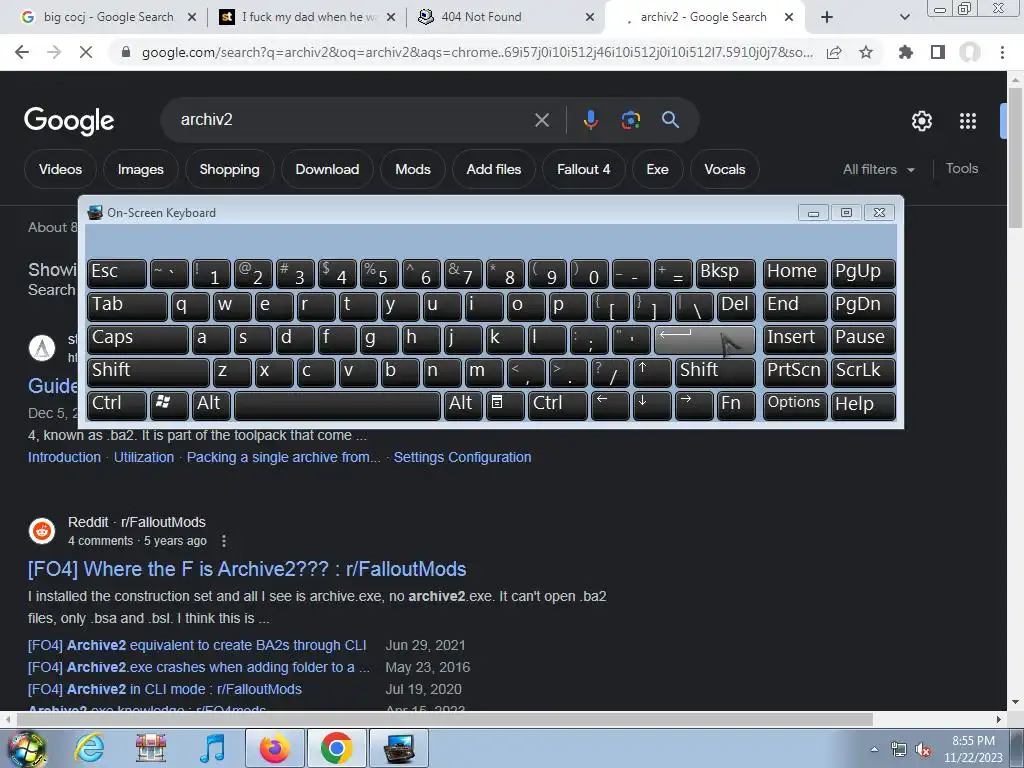Click the spacebar on On-Screen Keyboard

click(x=337, y=404)
